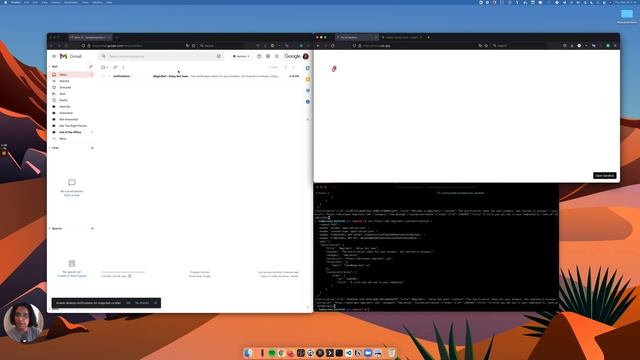Collapse the Spaces section
Screen dimensions: 640x360
[50, 229]
